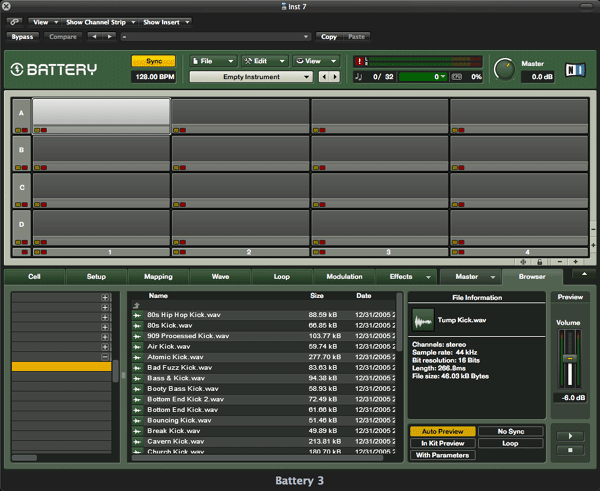
Task: Click the NI logo badge
Action: (574, 71)
